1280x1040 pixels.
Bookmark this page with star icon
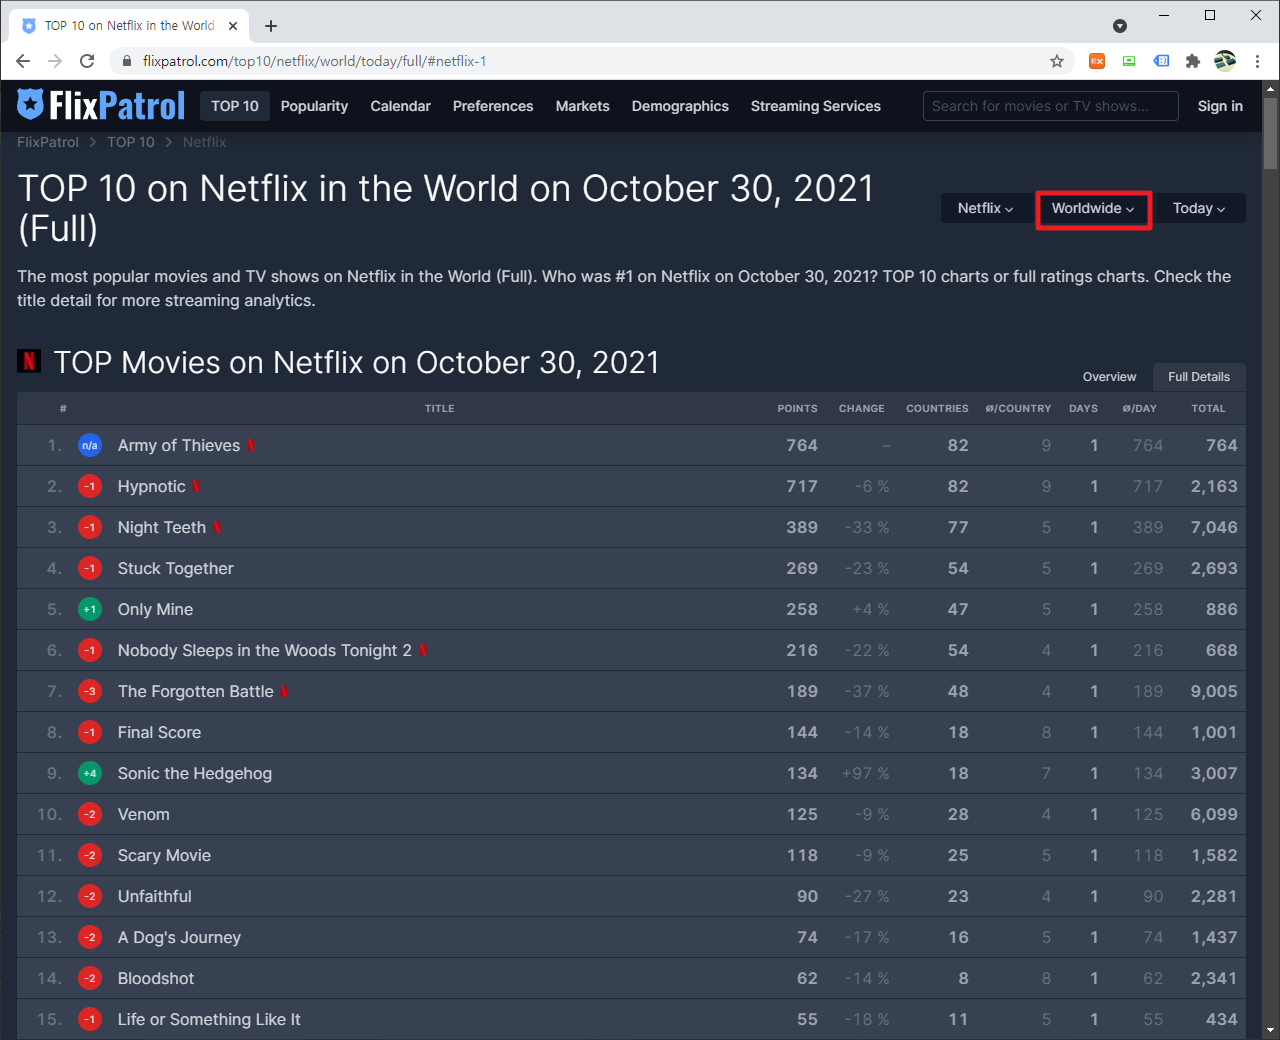tap(1057, 61)
